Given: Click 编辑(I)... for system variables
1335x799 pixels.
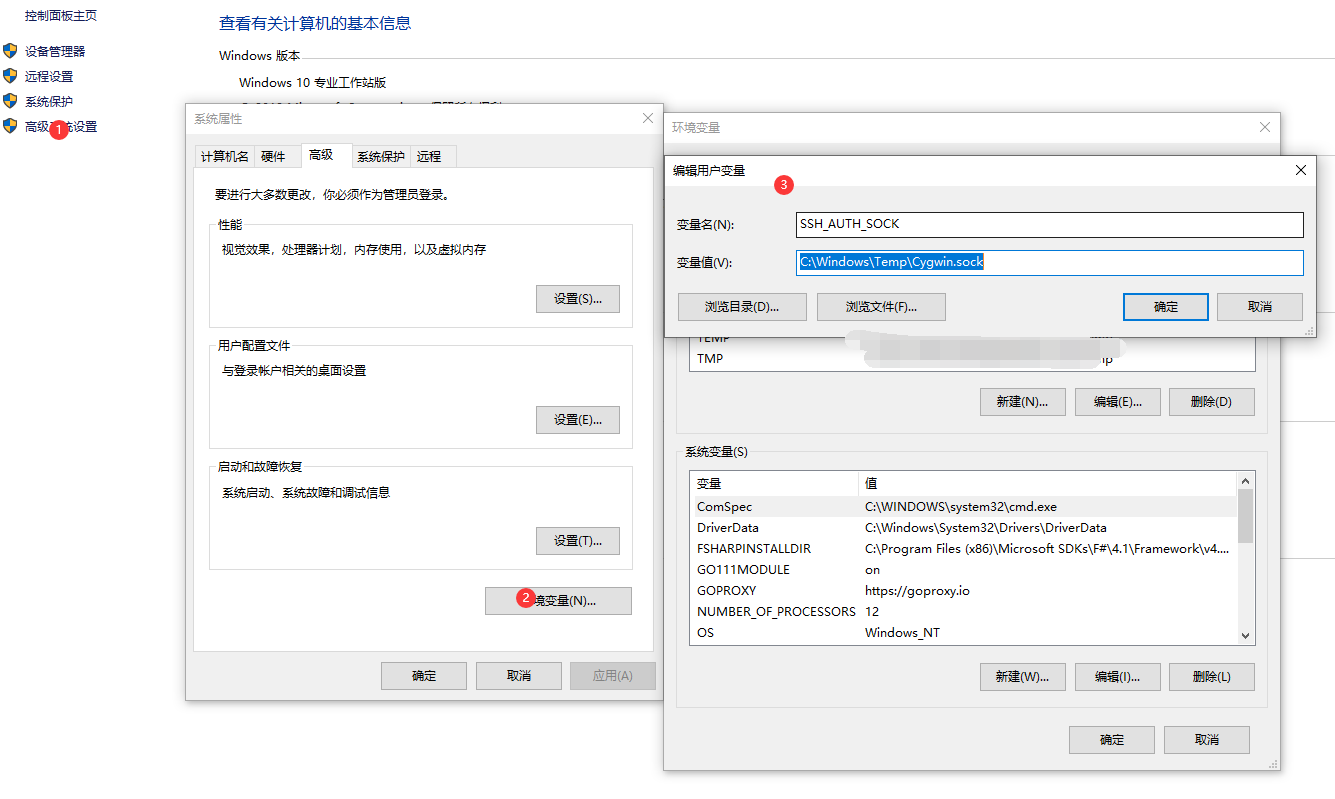Looking at the screenshot, I should point(1117,676).
